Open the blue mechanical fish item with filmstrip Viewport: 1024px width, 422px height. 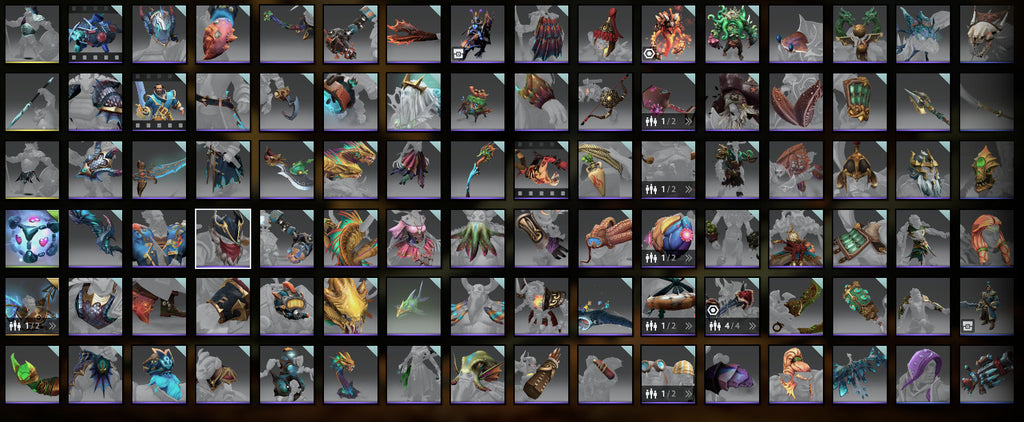coord(95,34)
